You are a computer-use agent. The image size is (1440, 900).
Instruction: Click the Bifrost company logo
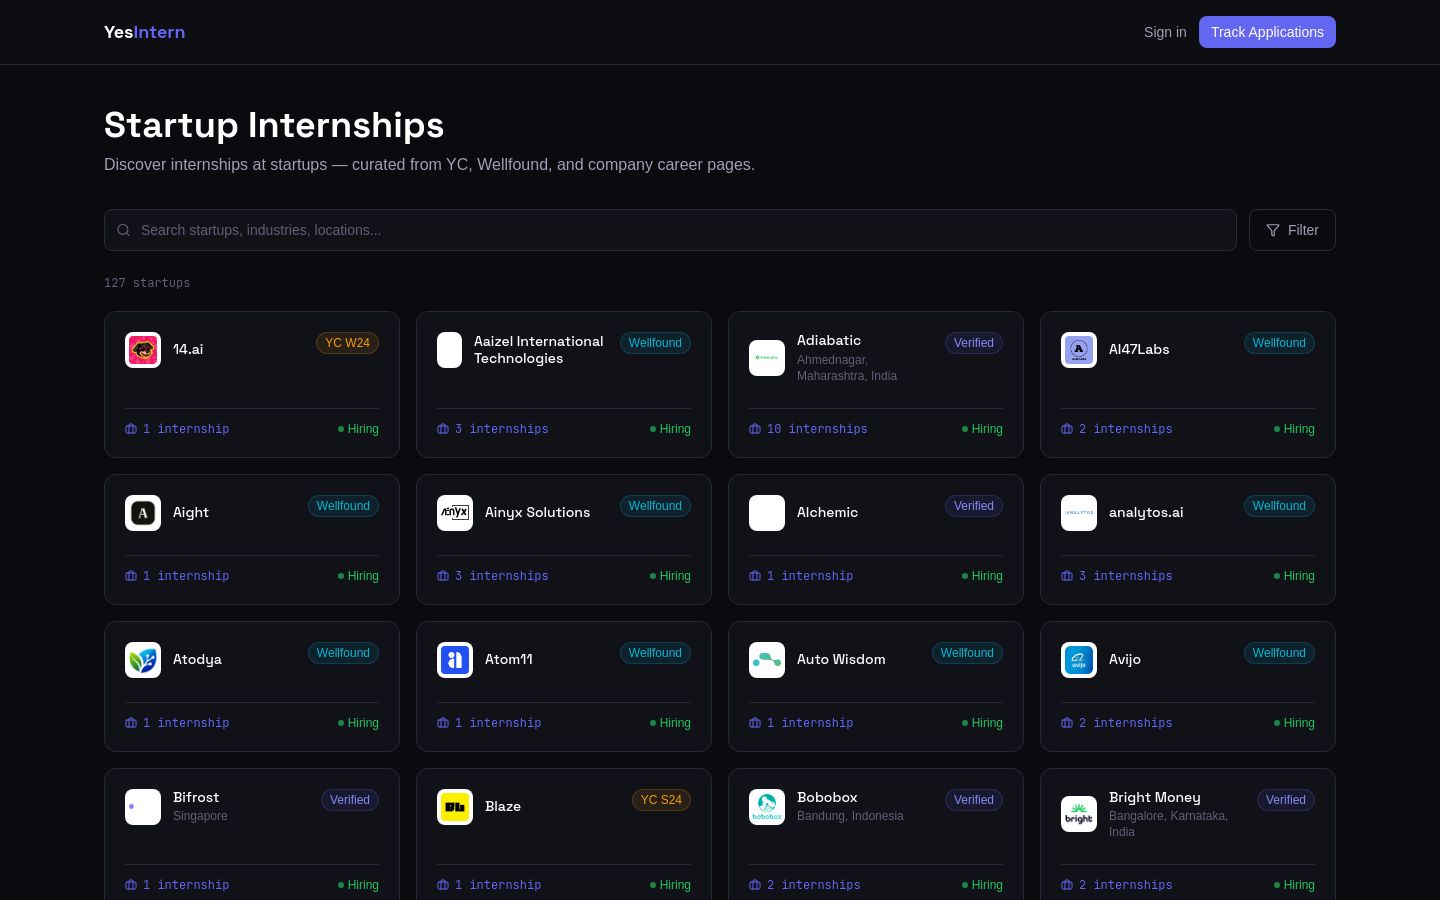pyautogui.click(x=143, y=807)
